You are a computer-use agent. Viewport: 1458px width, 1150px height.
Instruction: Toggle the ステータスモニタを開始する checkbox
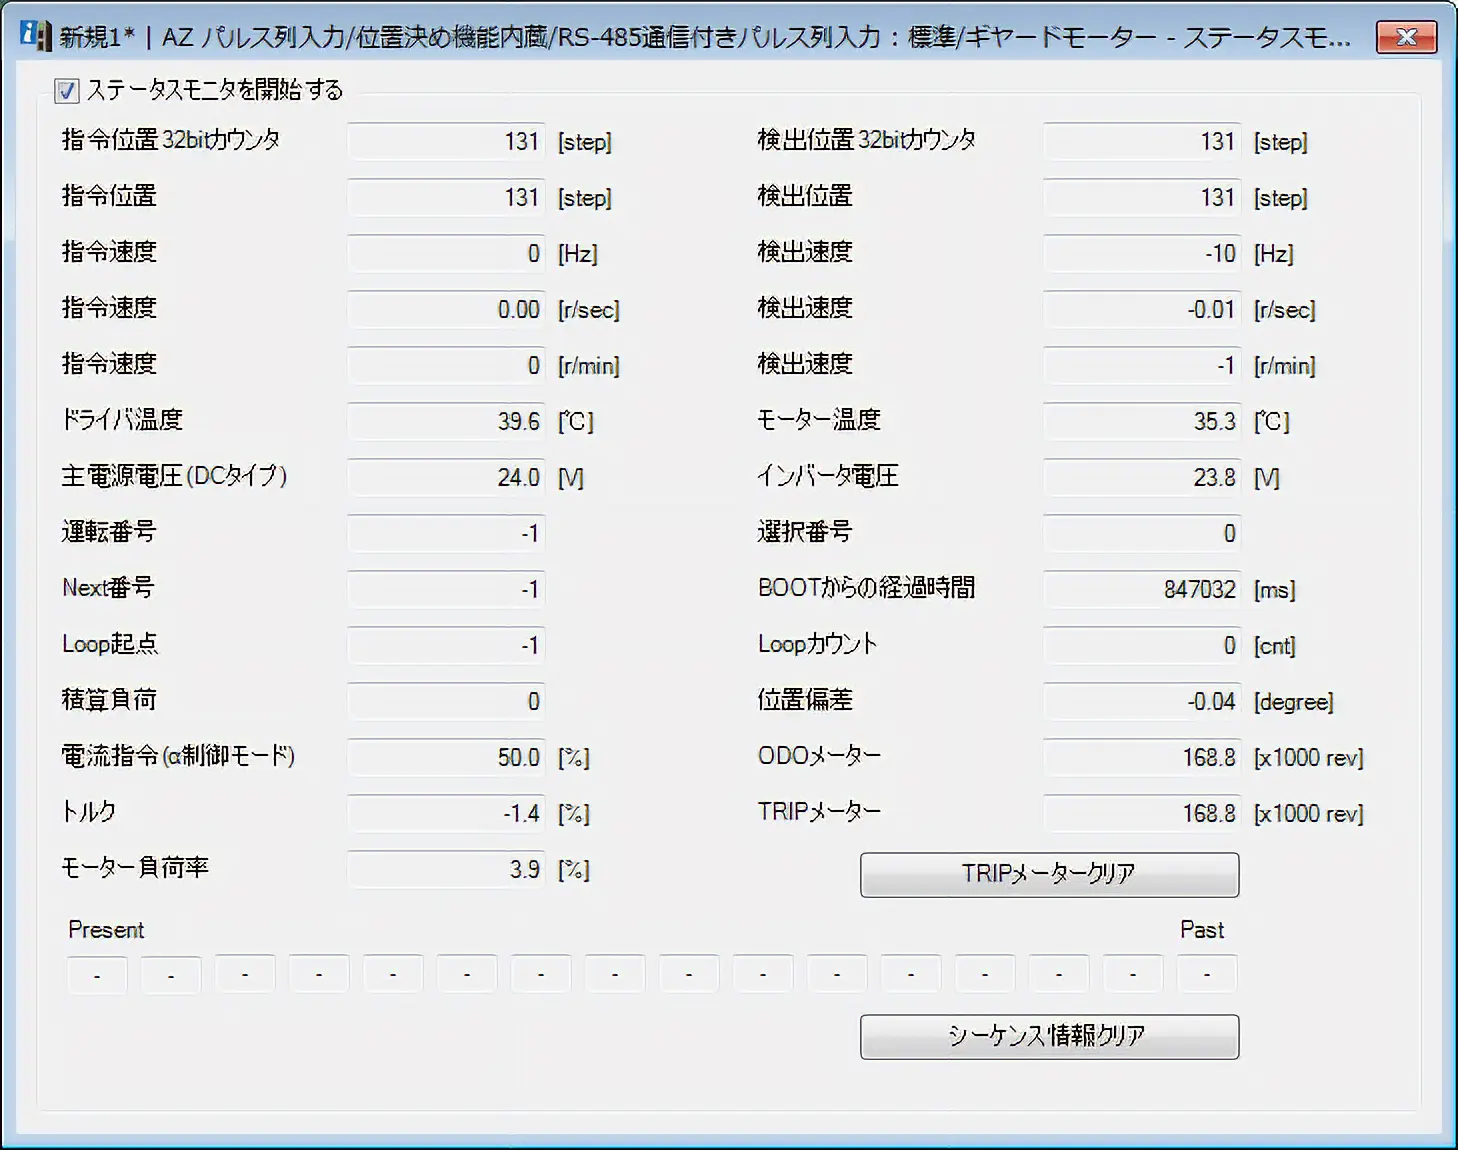pyautogui.click(x=67, y=91)
